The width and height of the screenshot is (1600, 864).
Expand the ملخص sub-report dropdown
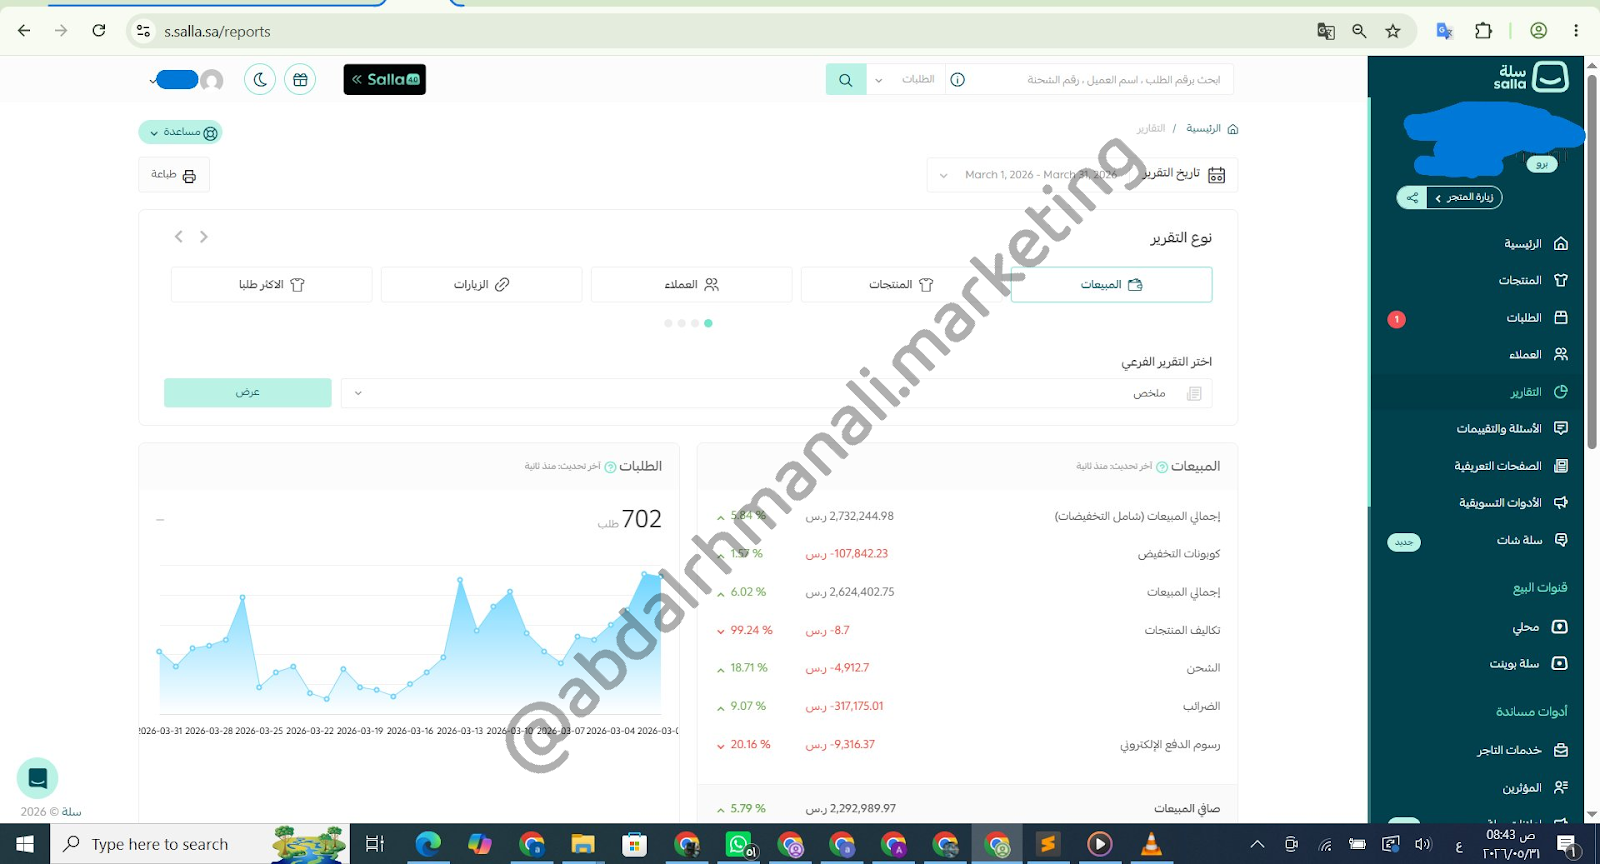[777, 393]
